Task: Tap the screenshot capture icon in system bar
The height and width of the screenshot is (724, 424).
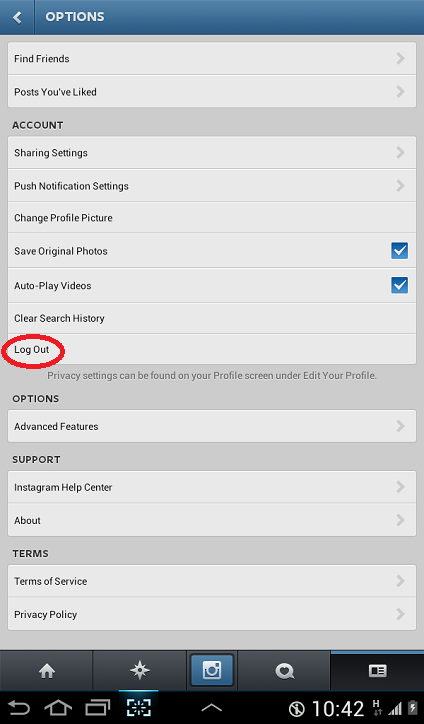Action: tap(139, 707)
